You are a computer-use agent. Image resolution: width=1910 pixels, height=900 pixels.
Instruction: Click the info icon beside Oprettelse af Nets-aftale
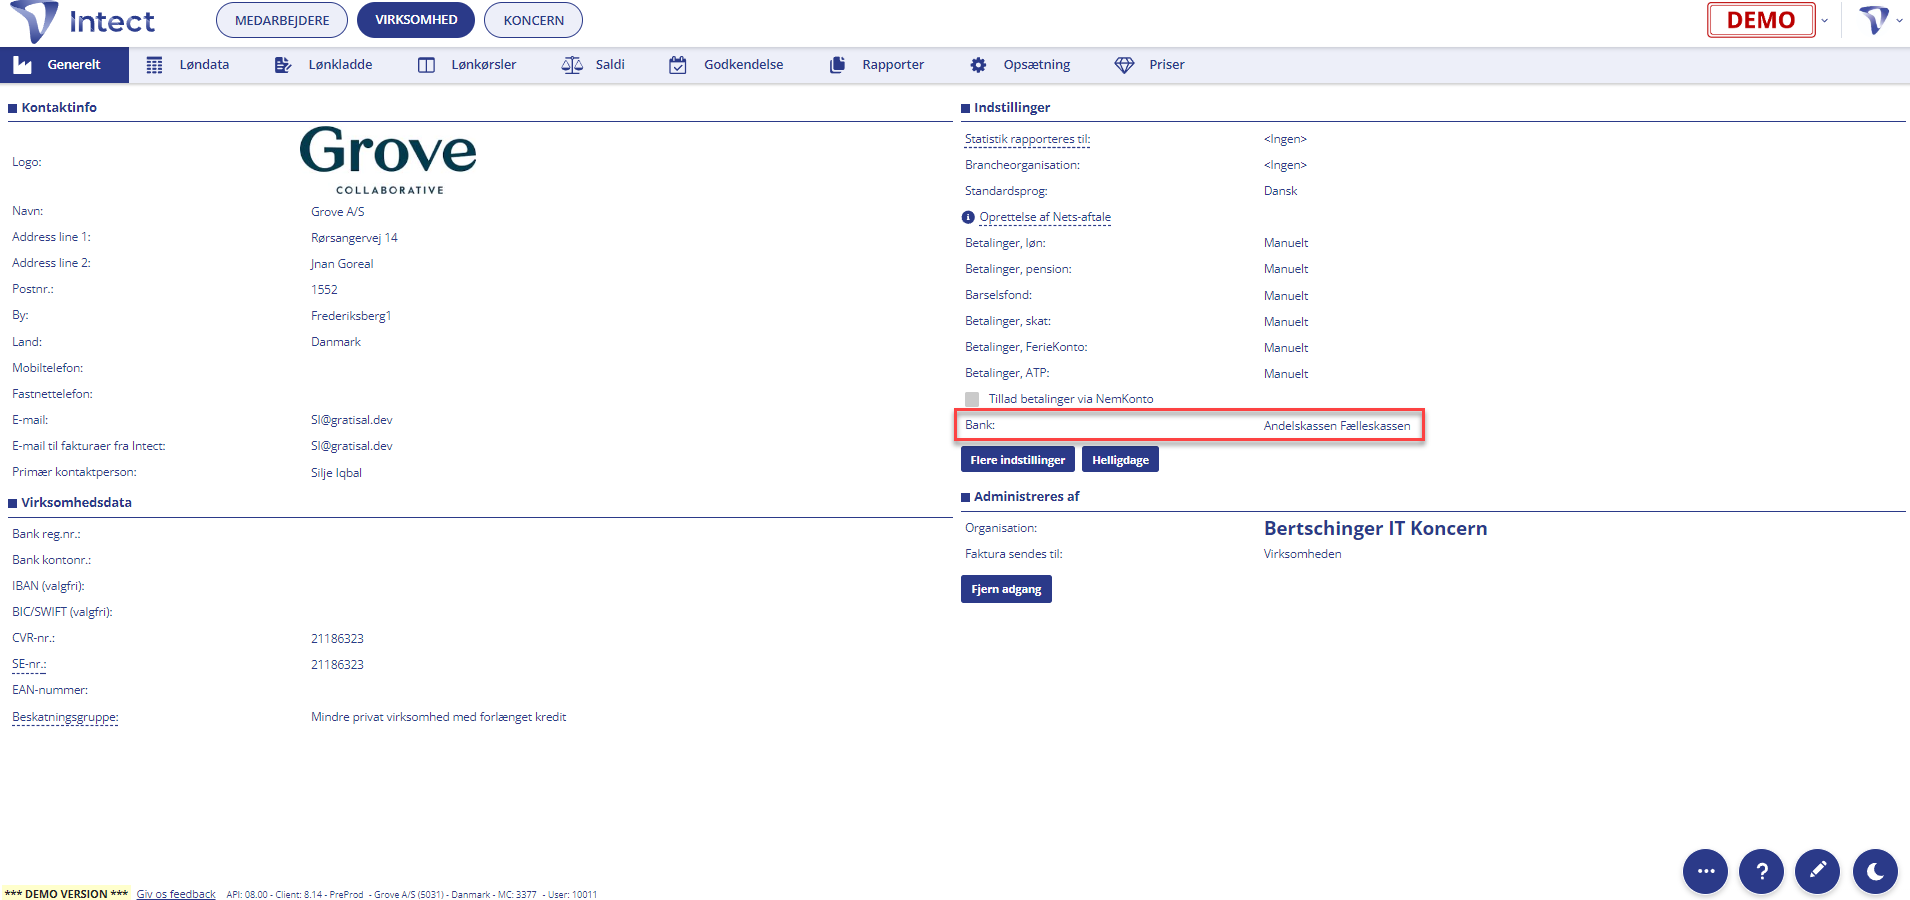968,217
